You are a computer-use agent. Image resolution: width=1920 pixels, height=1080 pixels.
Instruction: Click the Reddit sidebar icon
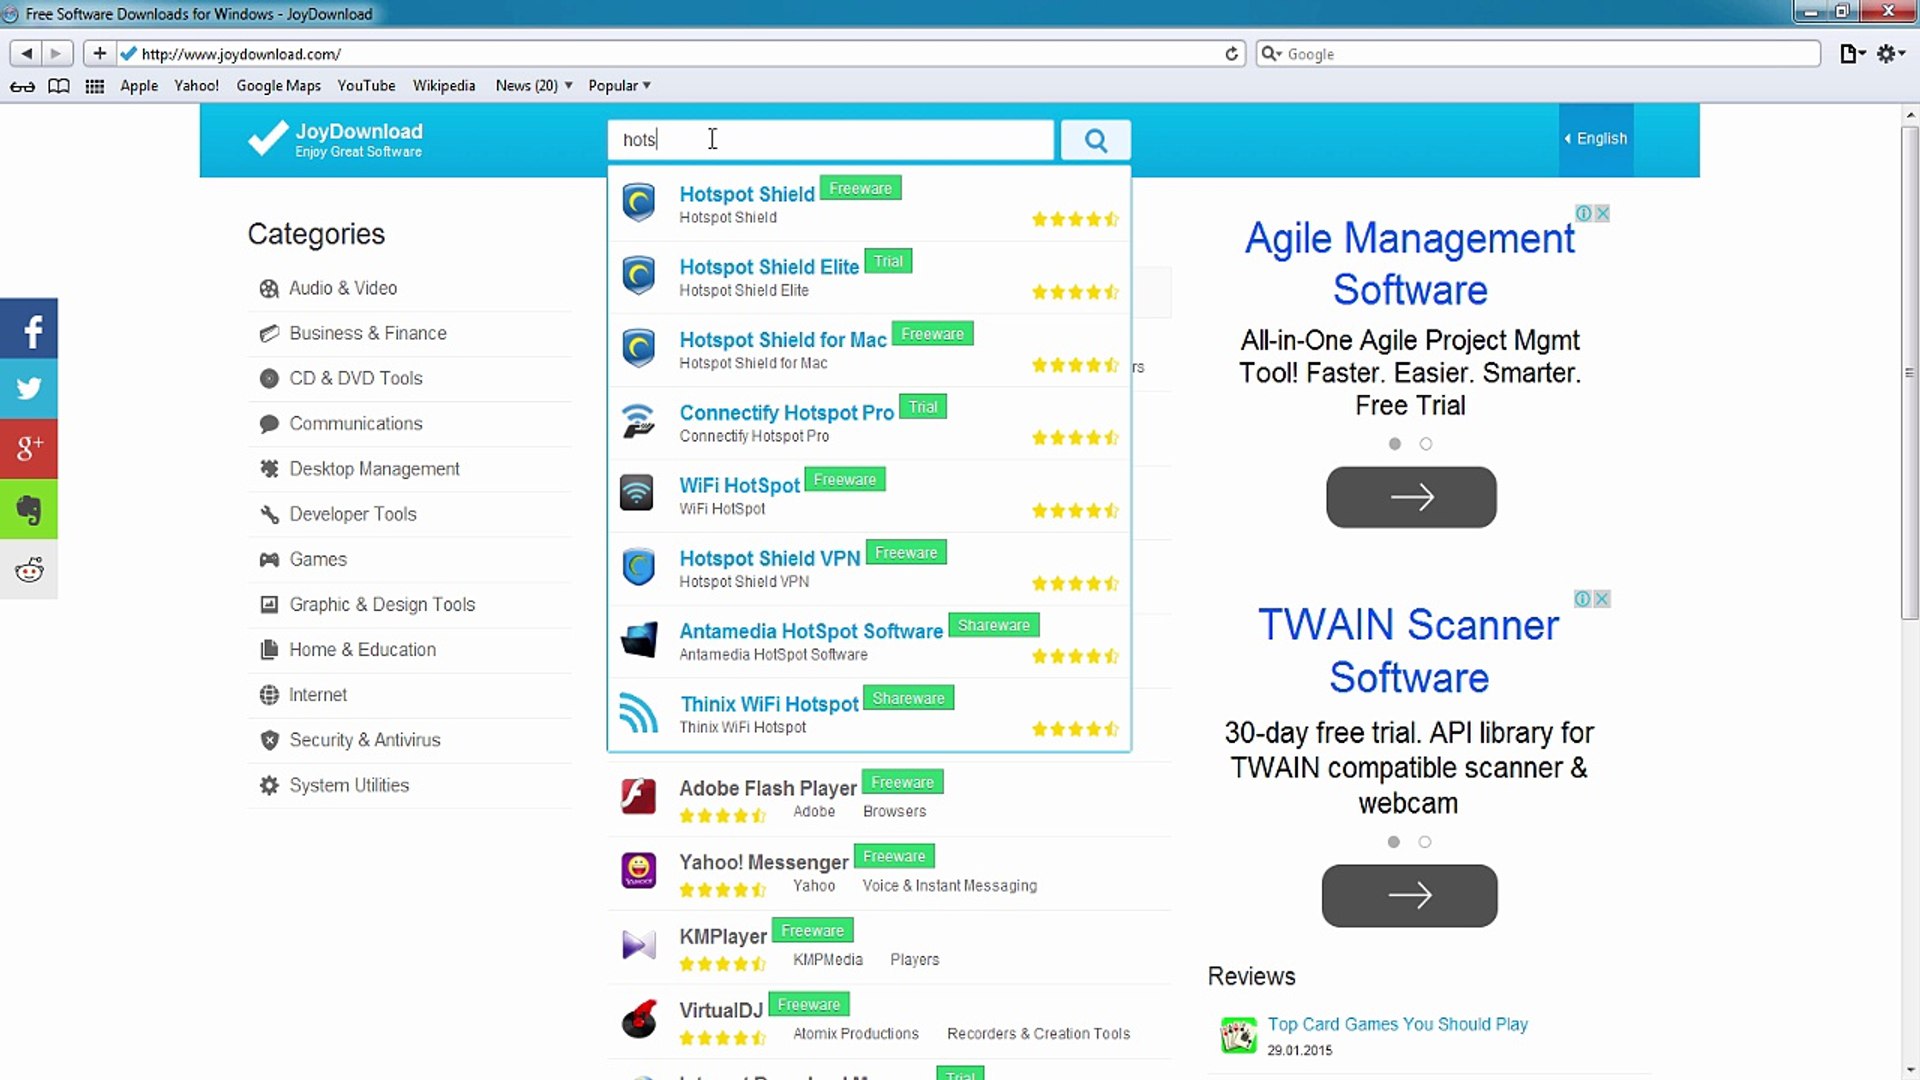coord(29,570)
